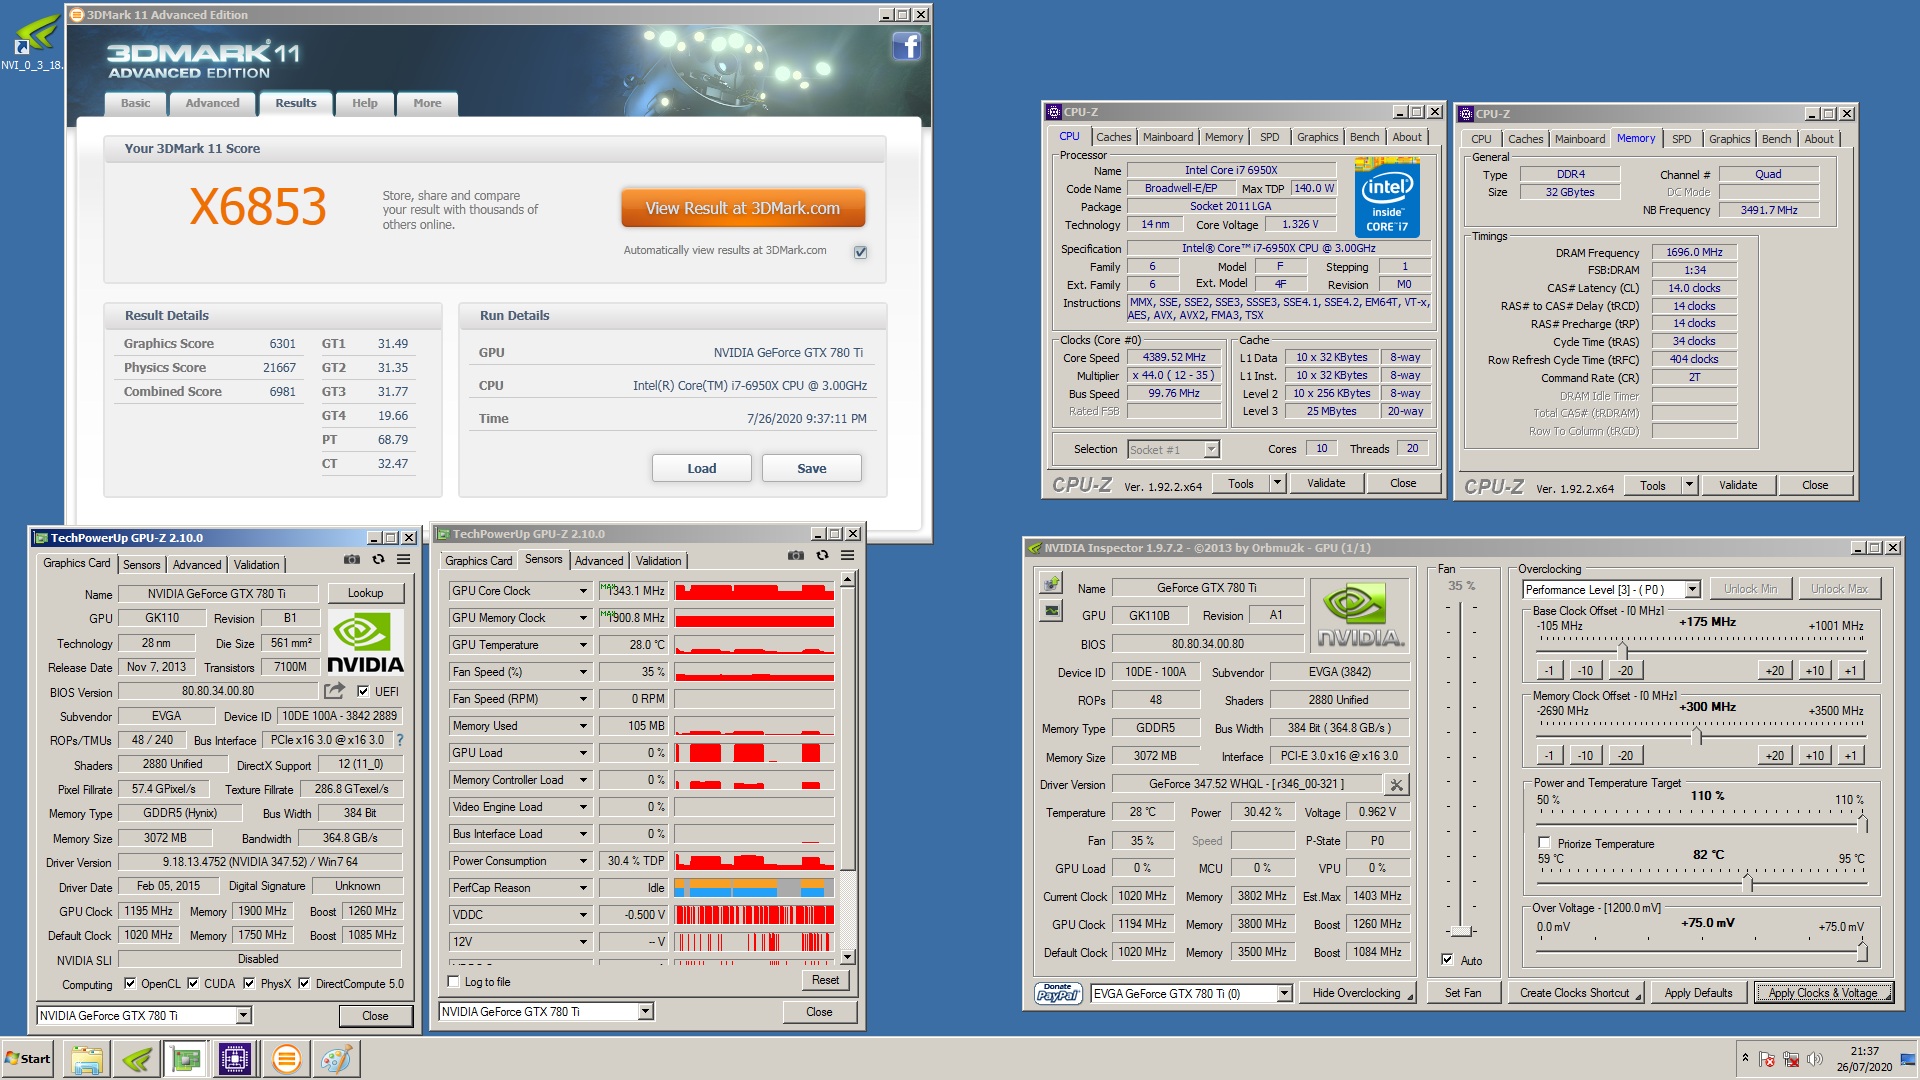This screenshot has width=1920, height=1080.
Task: Click GPU-Z taskbar icon
Action: coord(186,1059)
